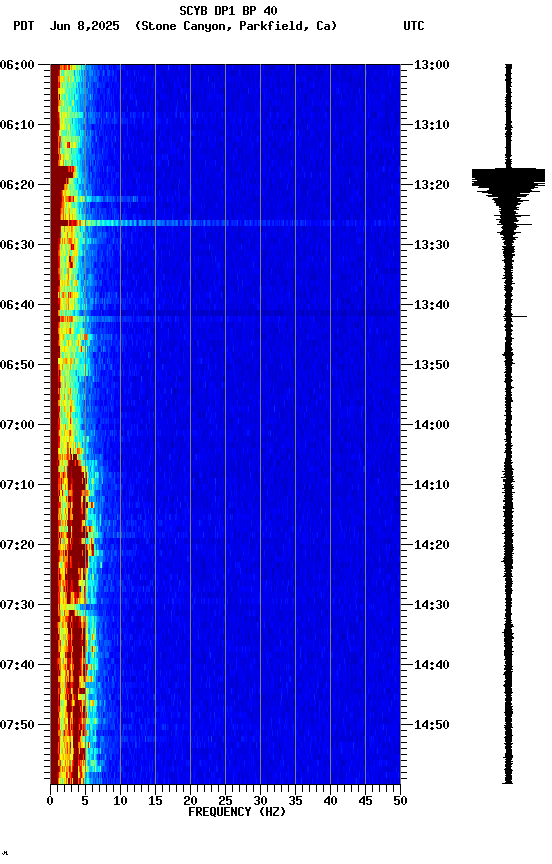Click the '07:40' PDT time label
This screenshot has height=864, width=552.
point(17,665)
